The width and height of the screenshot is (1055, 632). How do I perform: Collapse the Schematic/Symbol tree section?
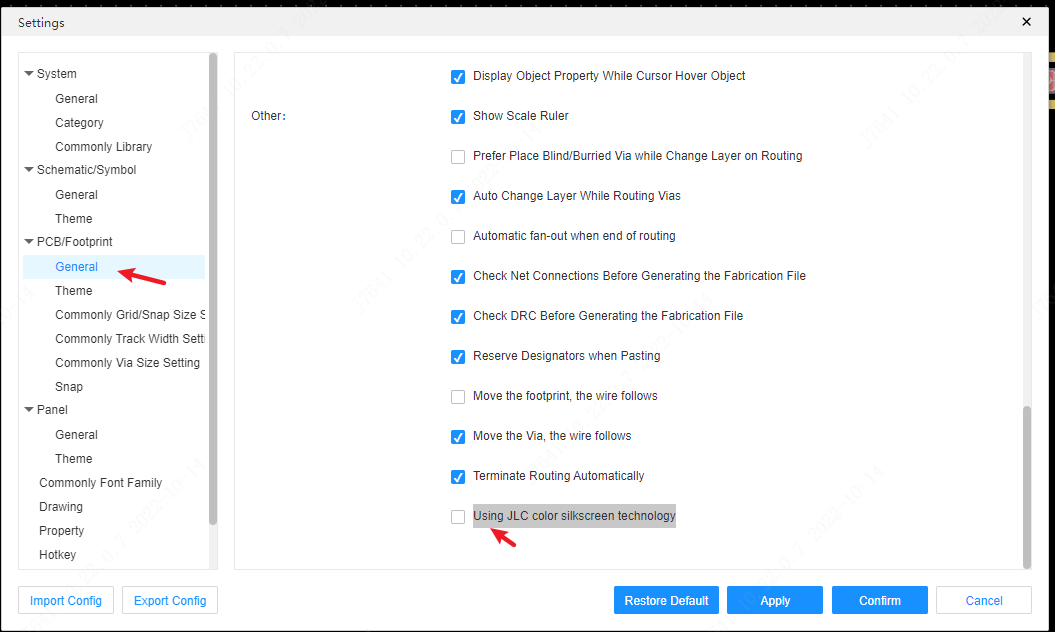(x=29, y=170)
